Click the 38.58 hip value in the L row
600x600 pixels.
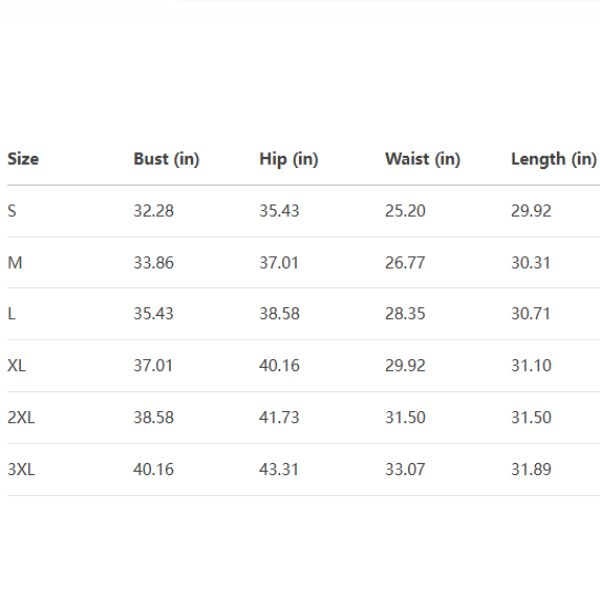click(x=279, y=314)
